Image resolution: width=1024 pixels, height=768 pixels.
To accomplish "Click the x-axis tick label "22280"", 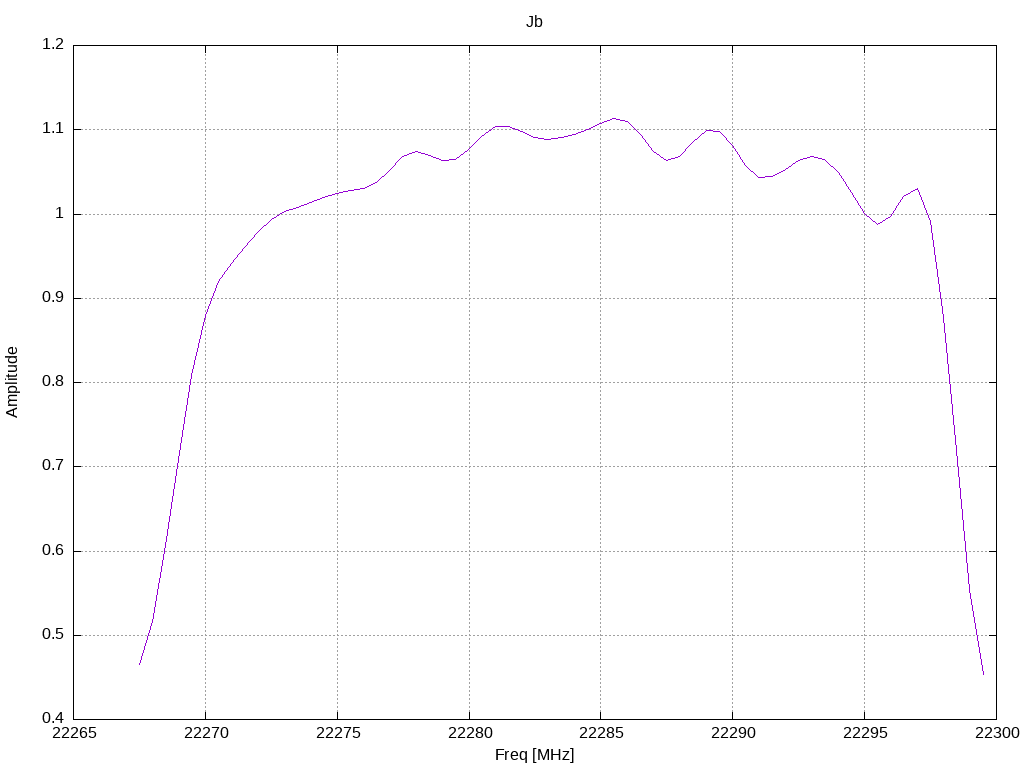I will [x=470, y=733].
